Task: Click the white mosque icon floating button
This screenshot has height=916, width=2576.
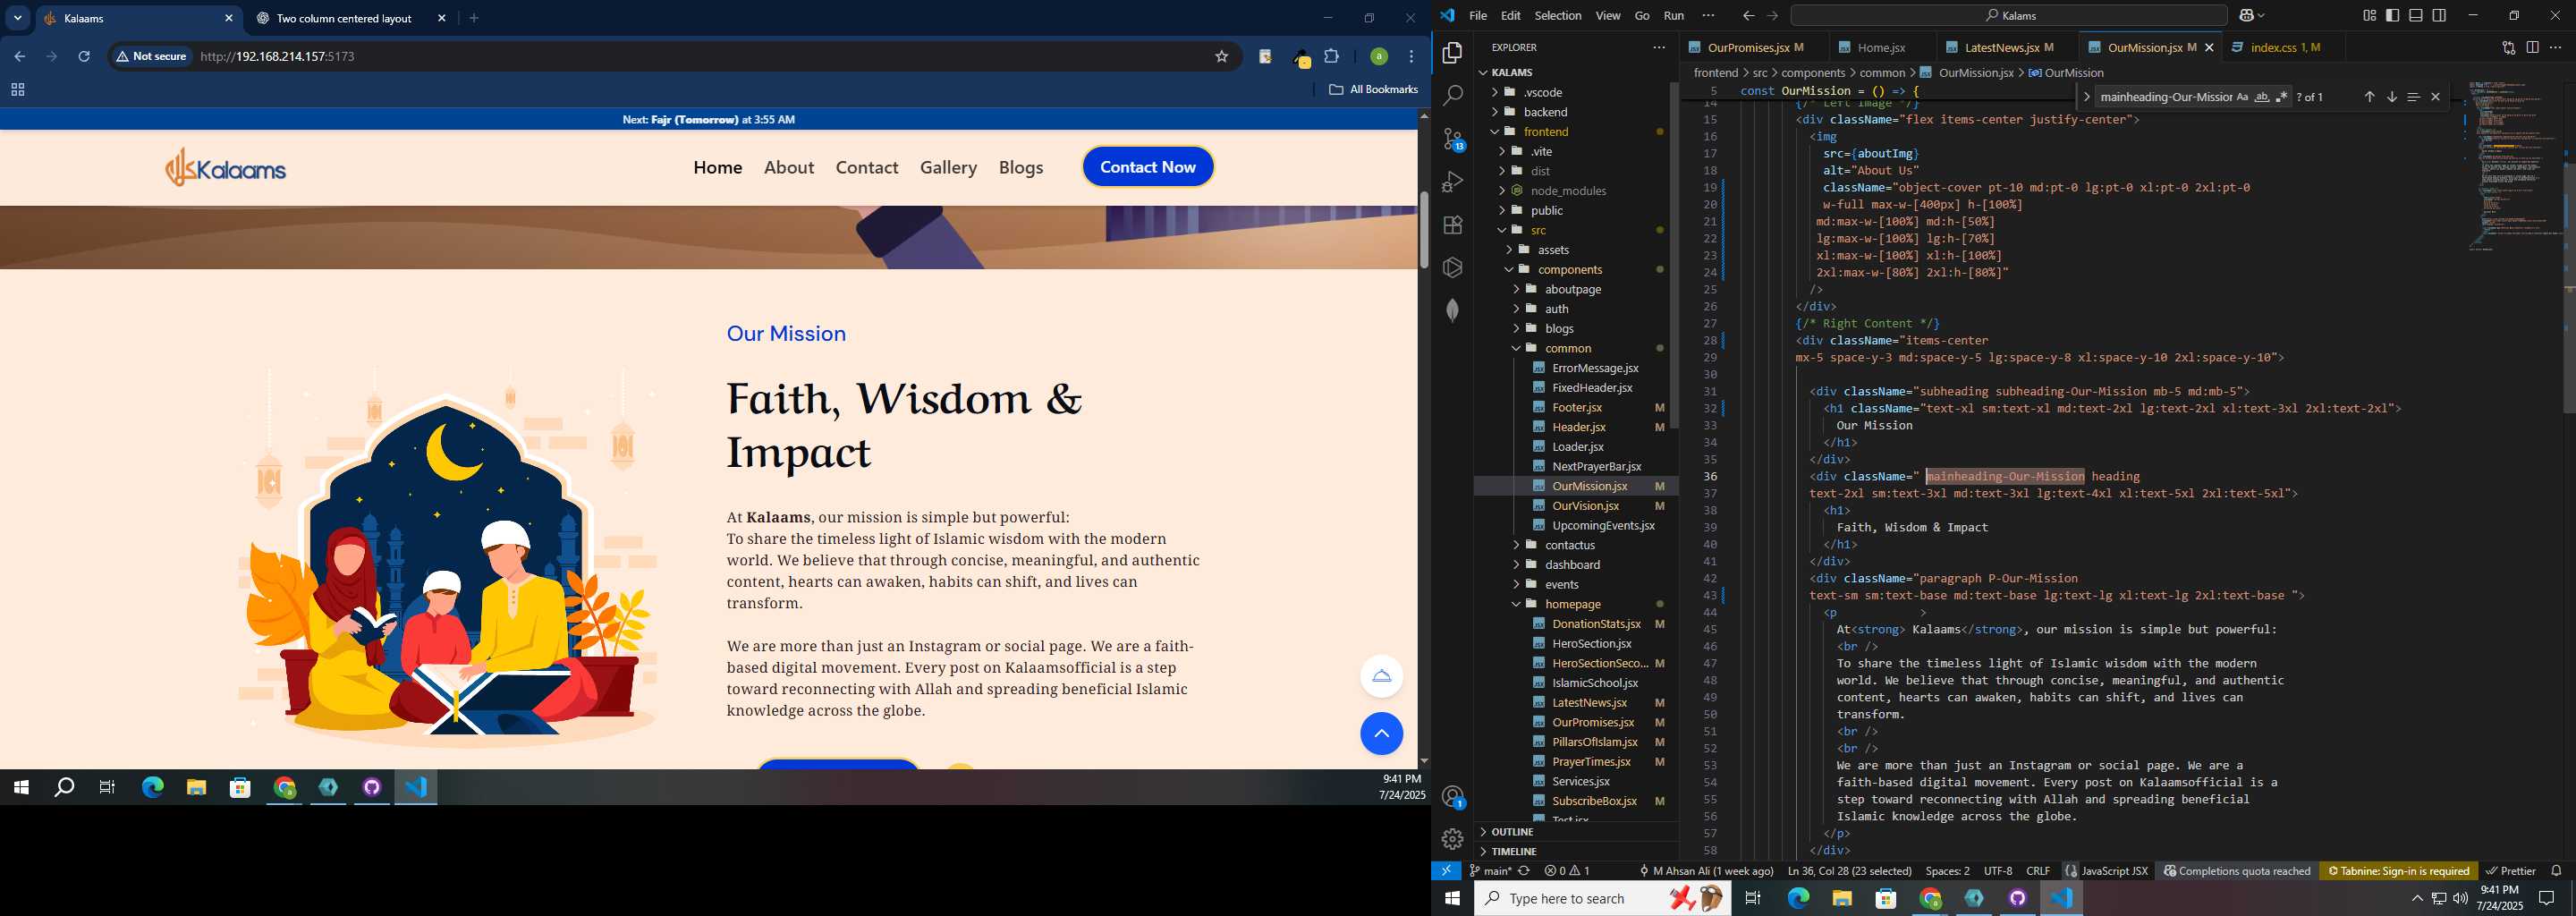Action: point(1381,676)
